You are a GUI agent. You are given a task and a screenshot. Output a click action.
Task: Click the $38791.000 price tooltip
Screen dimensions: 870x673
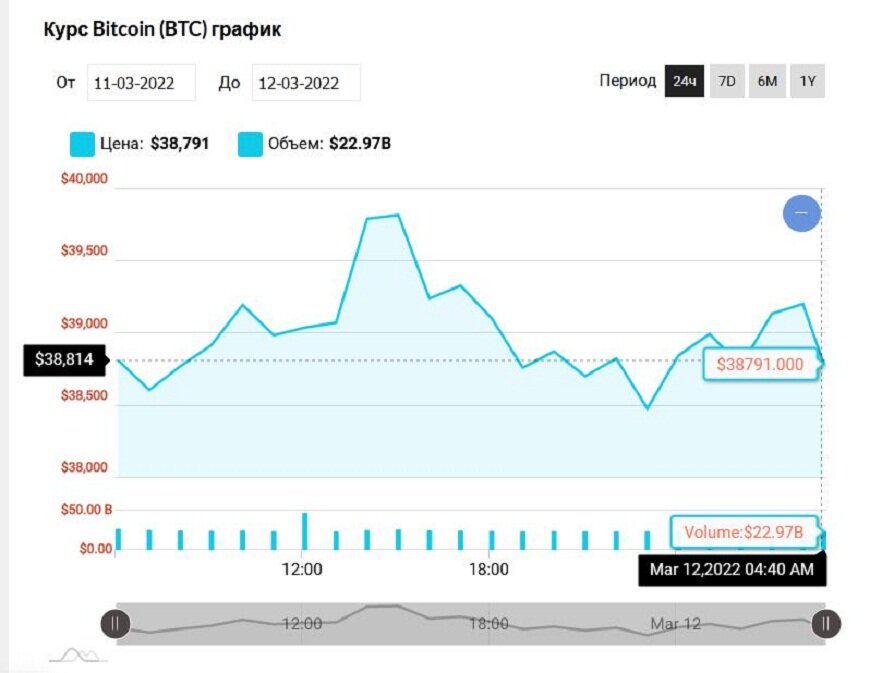tap(760, 365)
